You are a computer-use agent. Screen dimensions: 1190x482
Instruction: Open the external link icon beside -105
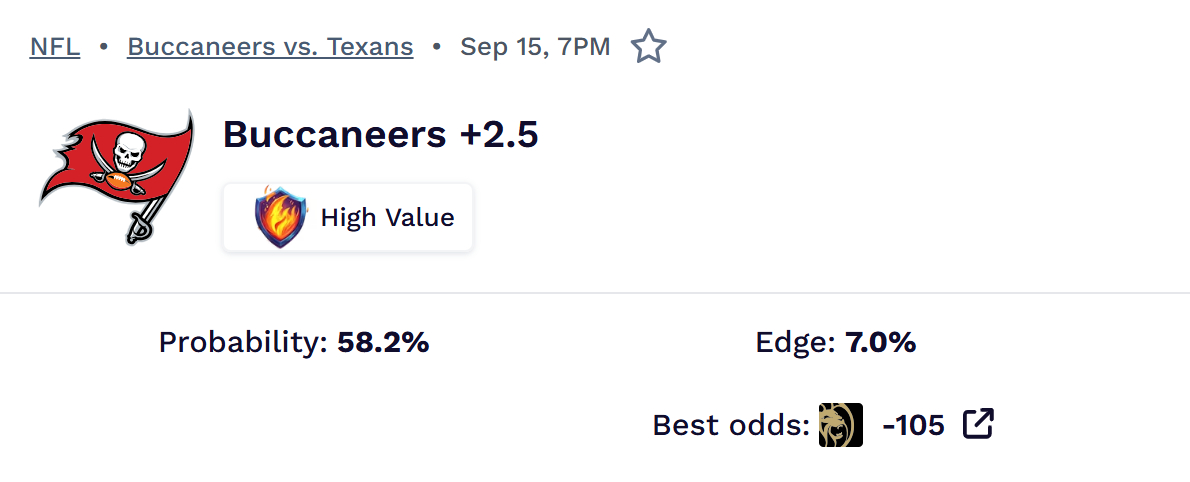(x=978, y=424)
